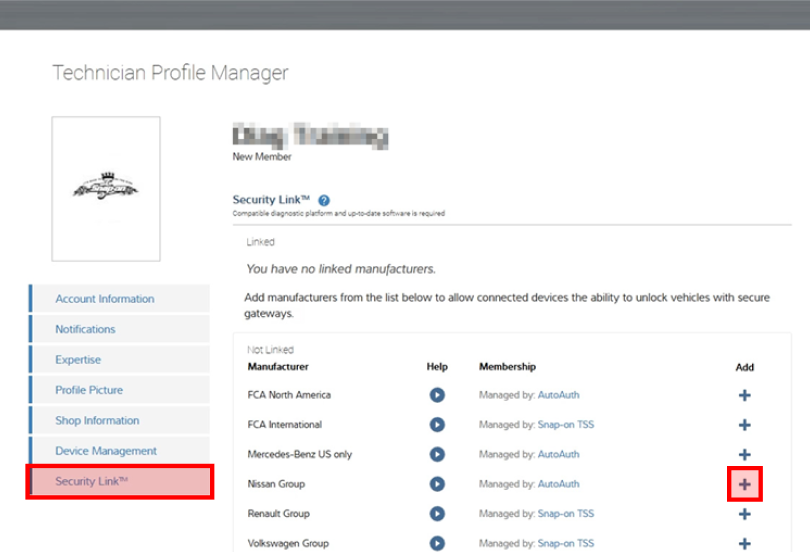Viewport: 810px width, 552px height.
Task: Click the Security Link help question mark icon
Action: pyautogui.click(x=324, y=200)
